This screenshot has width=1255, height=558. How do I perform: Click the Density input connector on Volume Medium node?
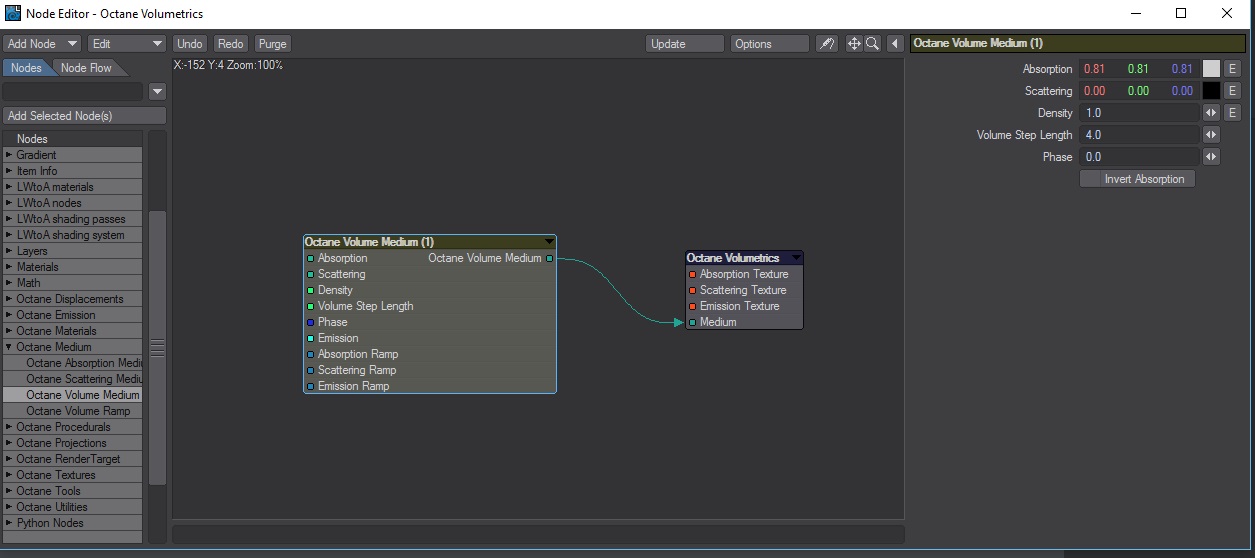pos(311,290)
